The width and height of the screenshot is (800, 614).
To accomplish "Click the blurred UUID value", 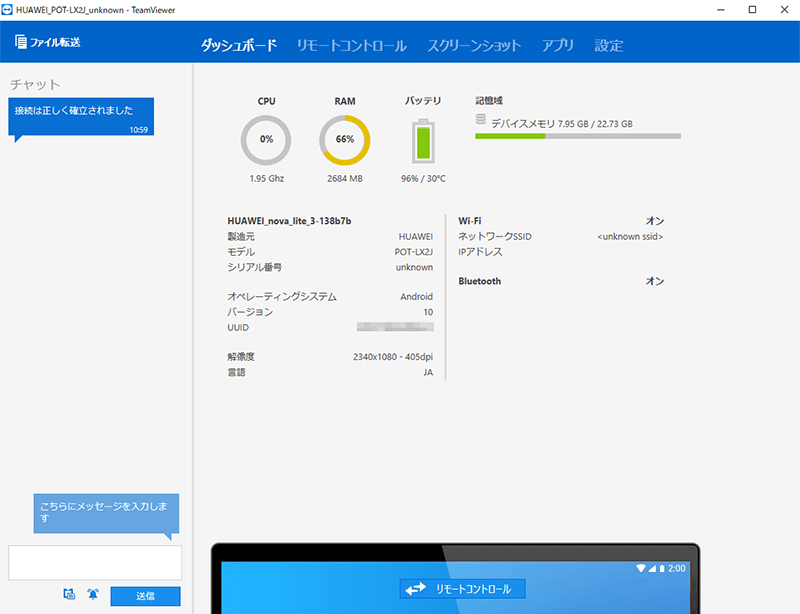I will [x=395, y=327].
